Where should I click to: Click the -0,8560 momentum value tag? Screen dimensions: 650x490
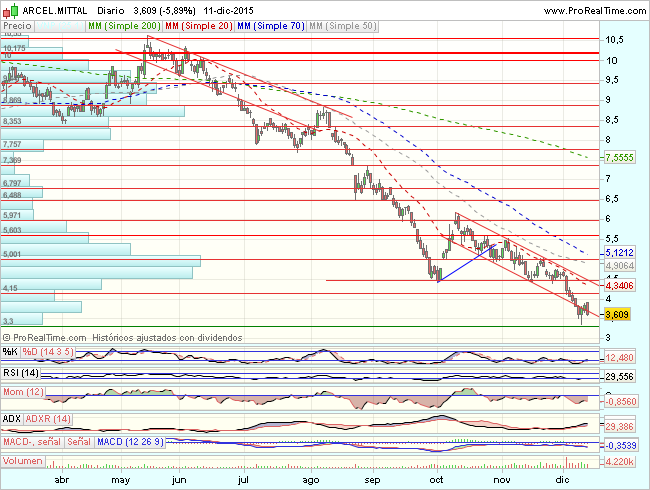621,402
